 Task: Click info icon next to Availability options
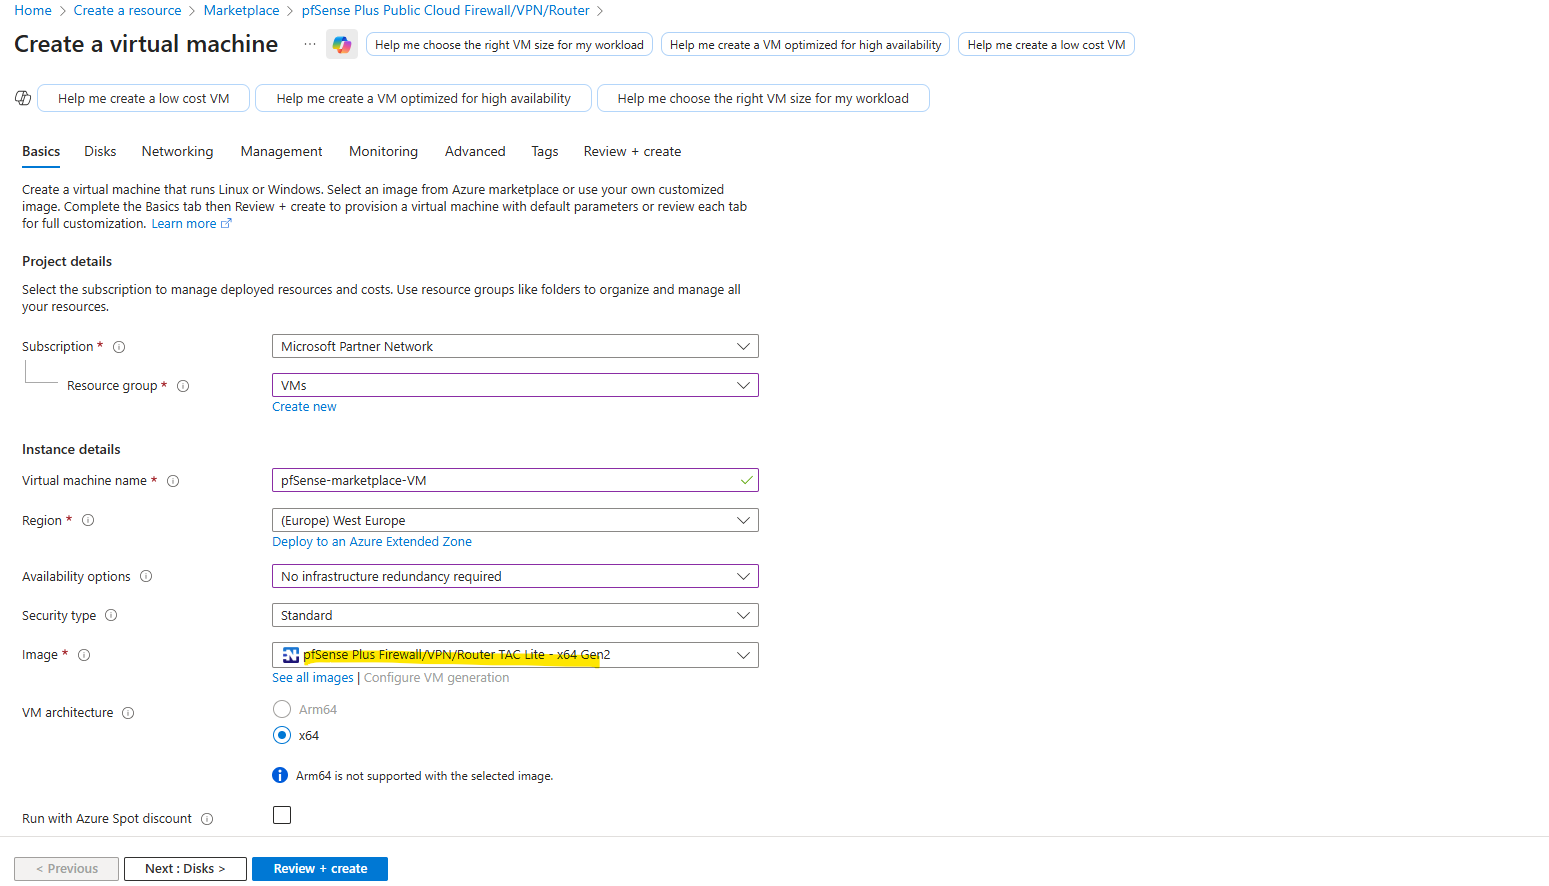146,576
